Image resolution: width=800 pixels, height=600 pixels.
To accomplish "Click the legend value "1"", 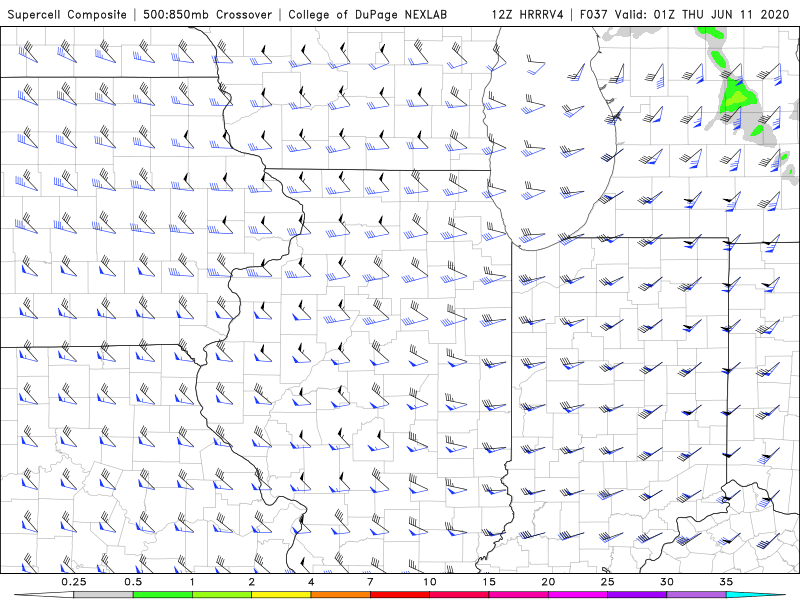I will click(x=192, y=582).
